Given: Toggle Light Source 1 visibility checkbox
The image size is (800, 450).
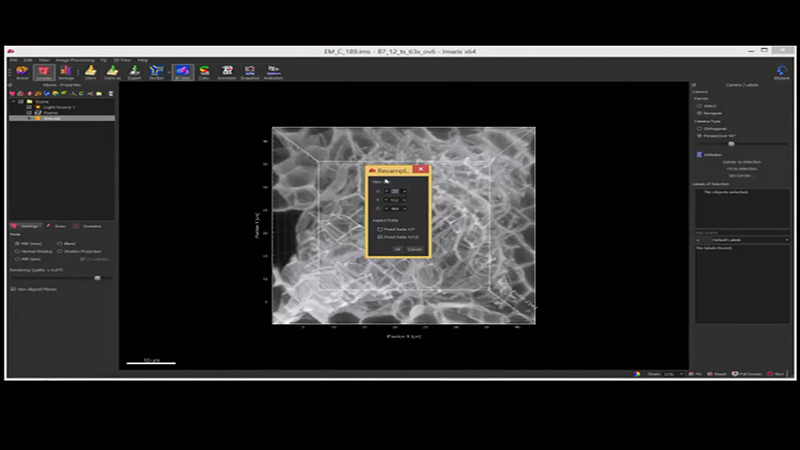Looking at the screenshot, I should [29, 107].
